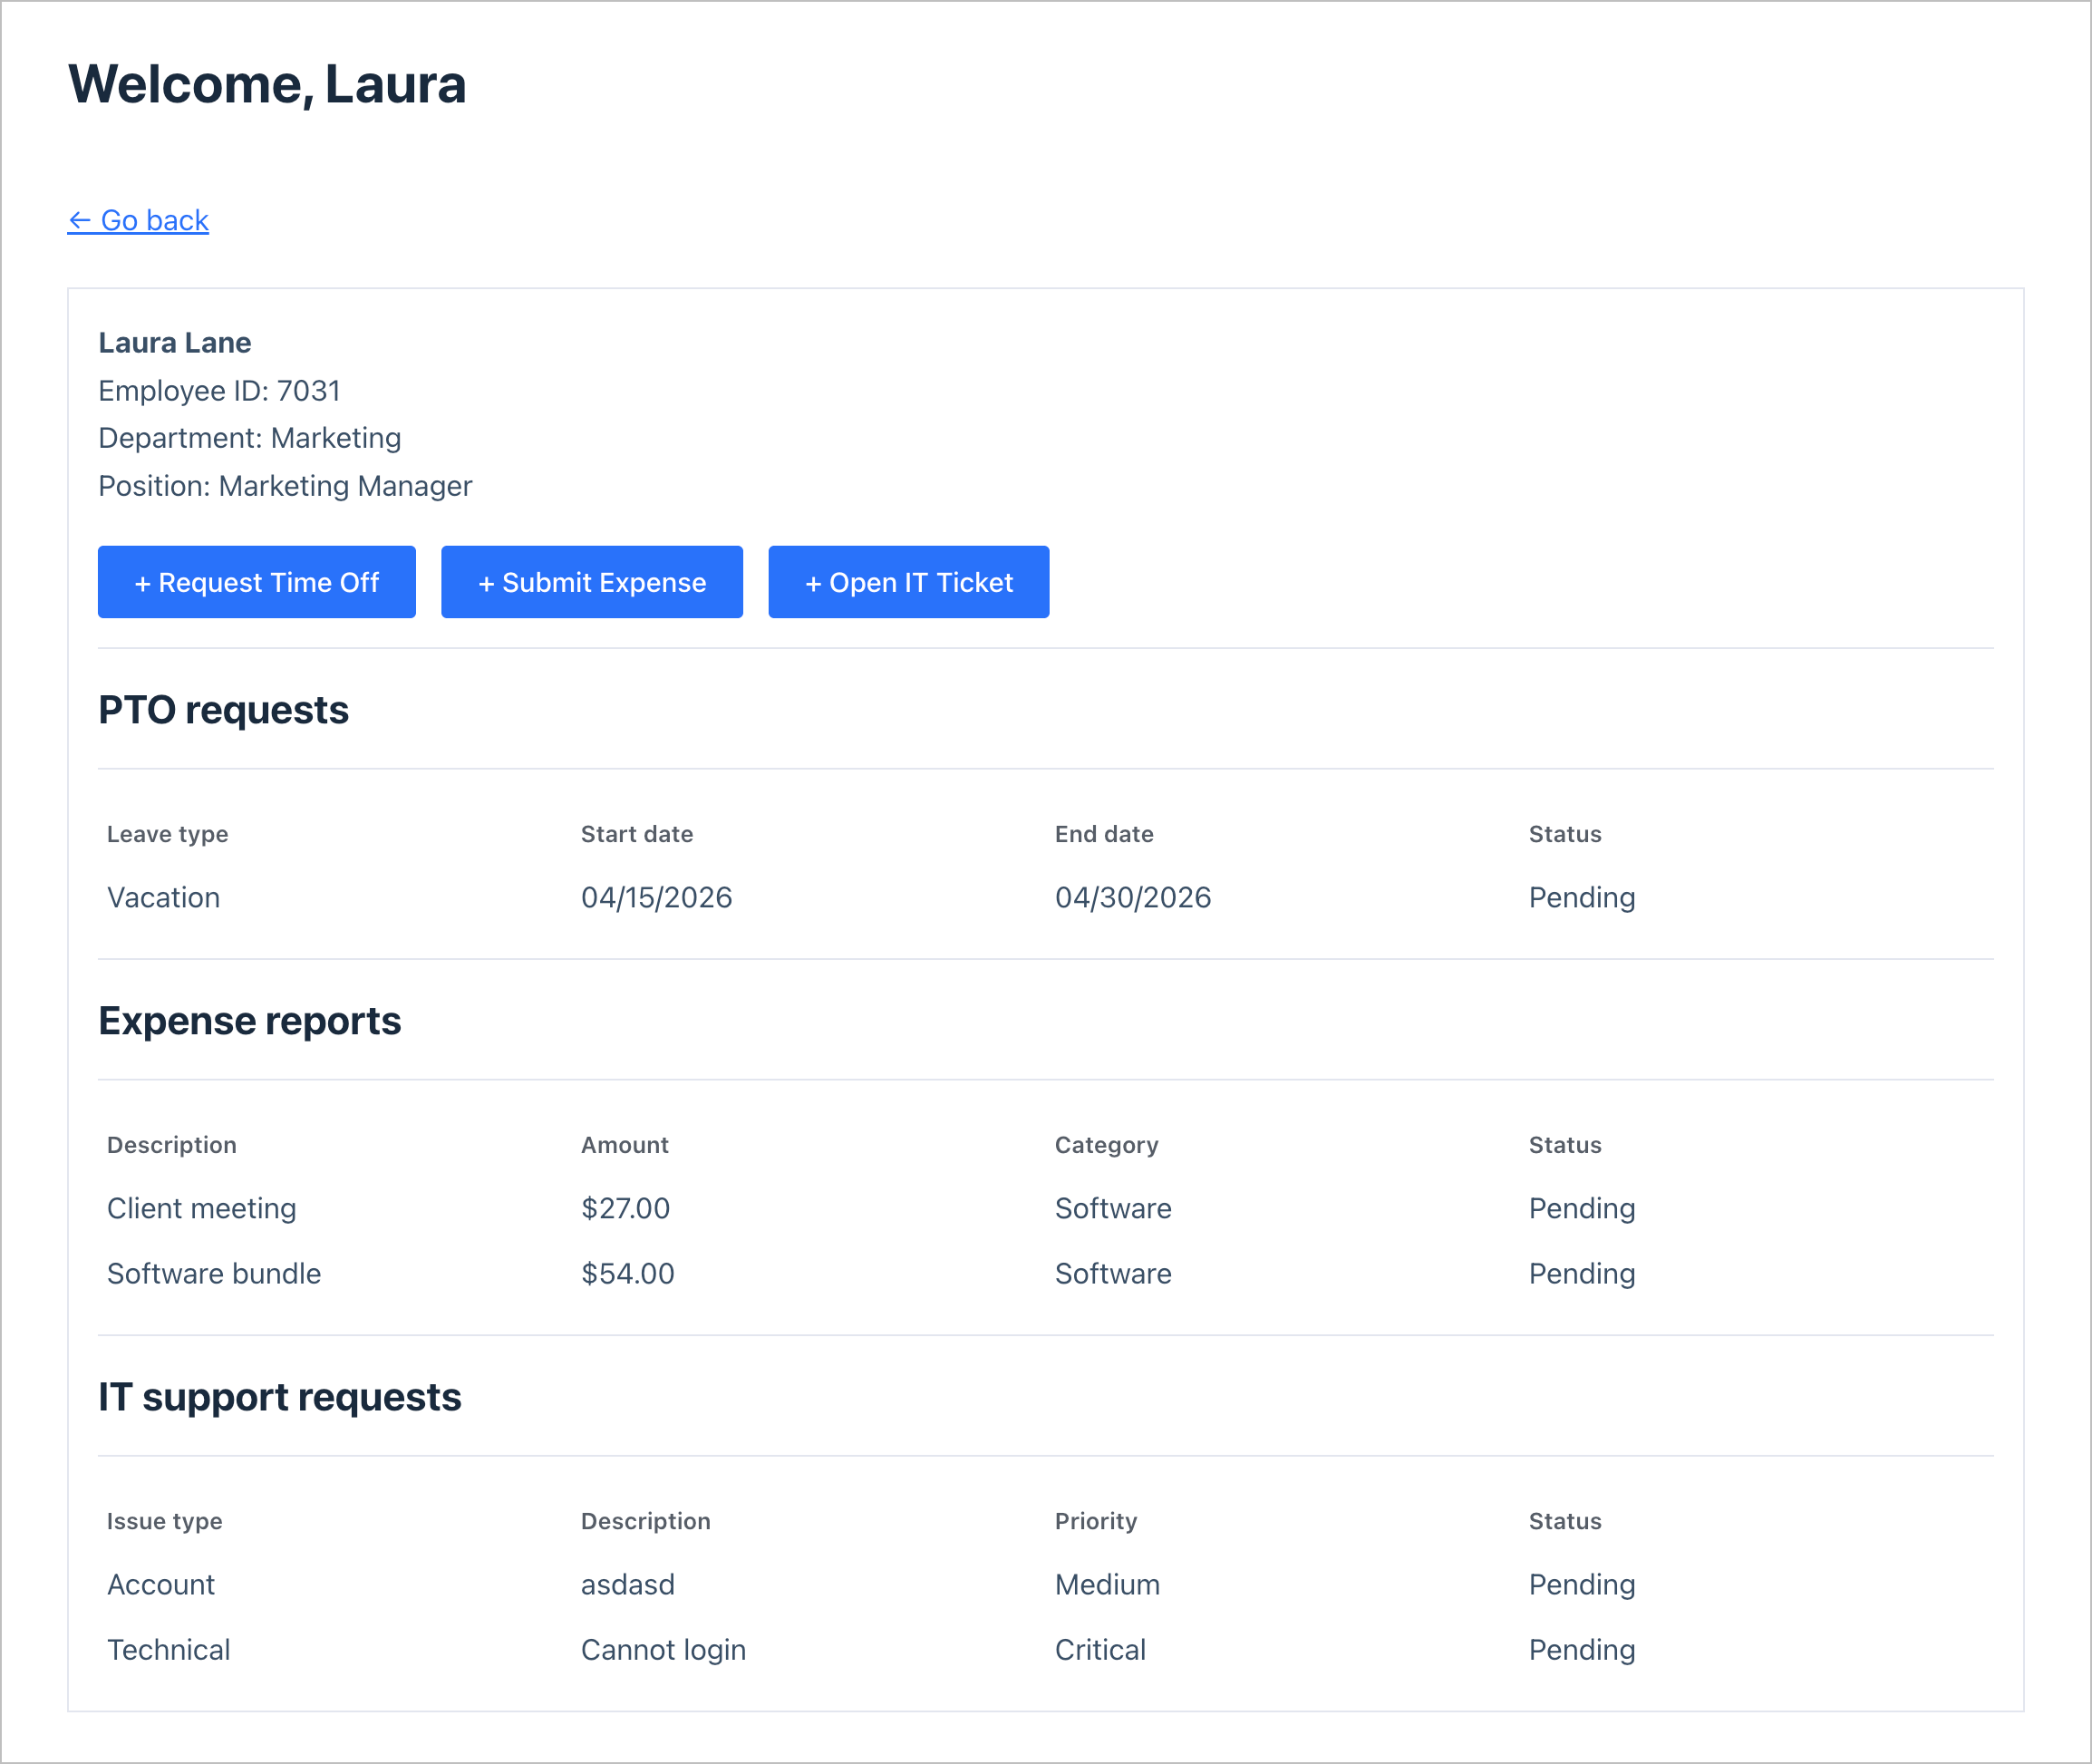Viewport: 2092px width, 1764px height.
Task: Click the Pending status of the Vacation request
Action: 1581,897
